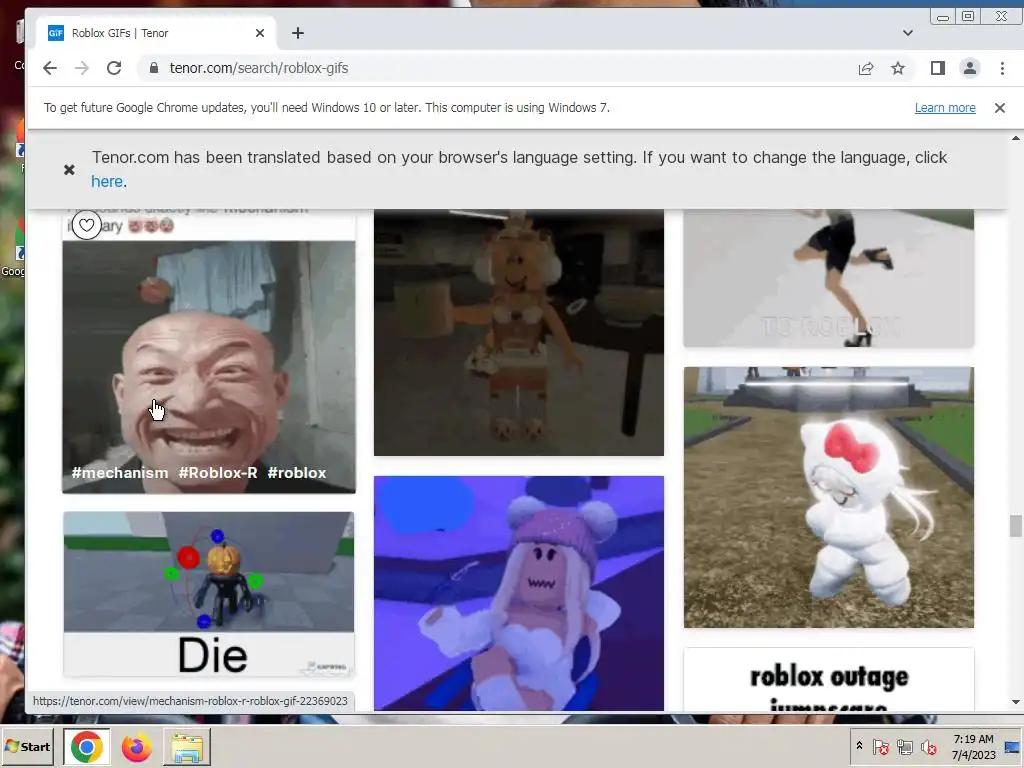Viewport: 1024px width, 768px height.
Task: Click the 'here' language change link
Action: pyautogui.click(x=107, y=182)
